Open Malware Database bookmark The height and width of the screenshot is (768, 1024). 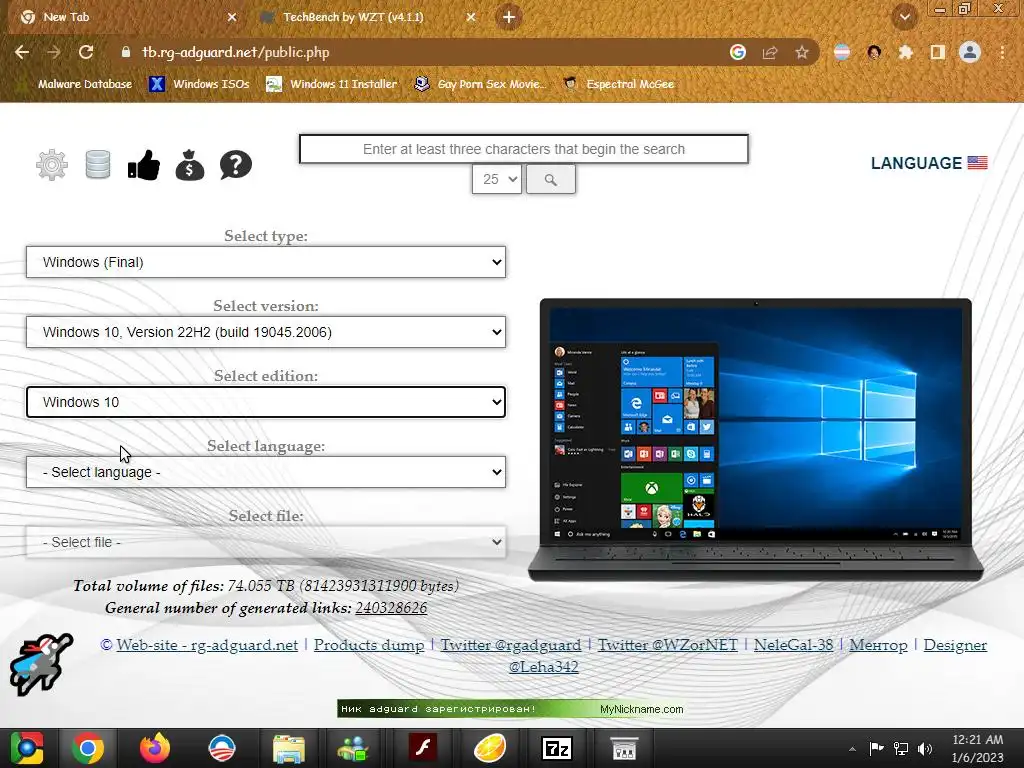(78, 84)
